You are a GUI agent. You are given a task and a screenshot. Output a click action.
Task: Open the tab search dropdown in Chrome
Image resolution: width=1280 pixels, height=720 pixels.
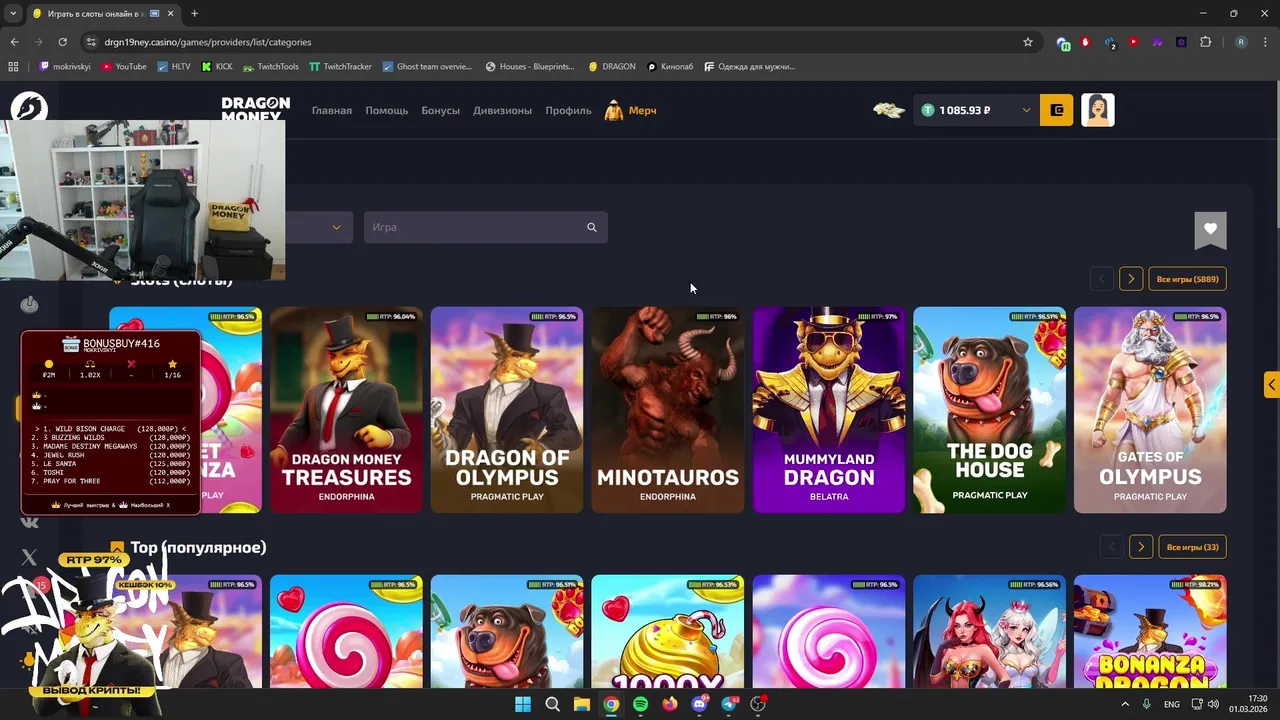[x=13, y=13]
